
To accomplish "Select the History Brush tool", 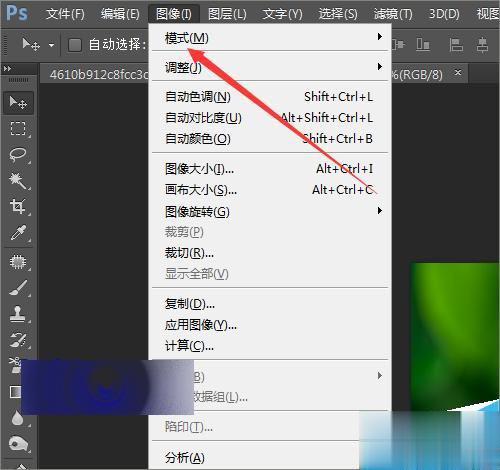I will (18, 340).
